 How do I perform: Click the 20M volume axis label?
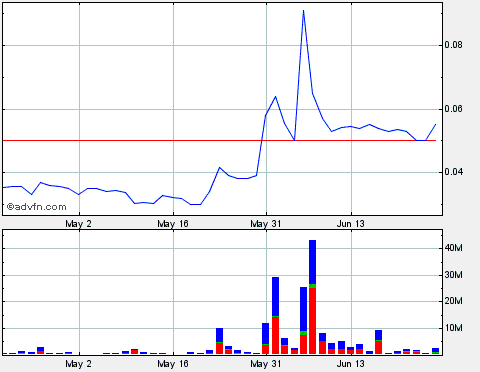click(x=454, y=301)
